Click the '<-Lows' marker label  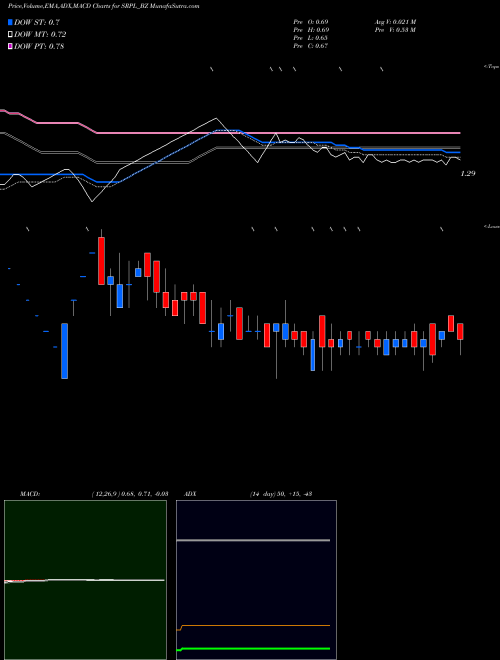click(x=492, y=226)
